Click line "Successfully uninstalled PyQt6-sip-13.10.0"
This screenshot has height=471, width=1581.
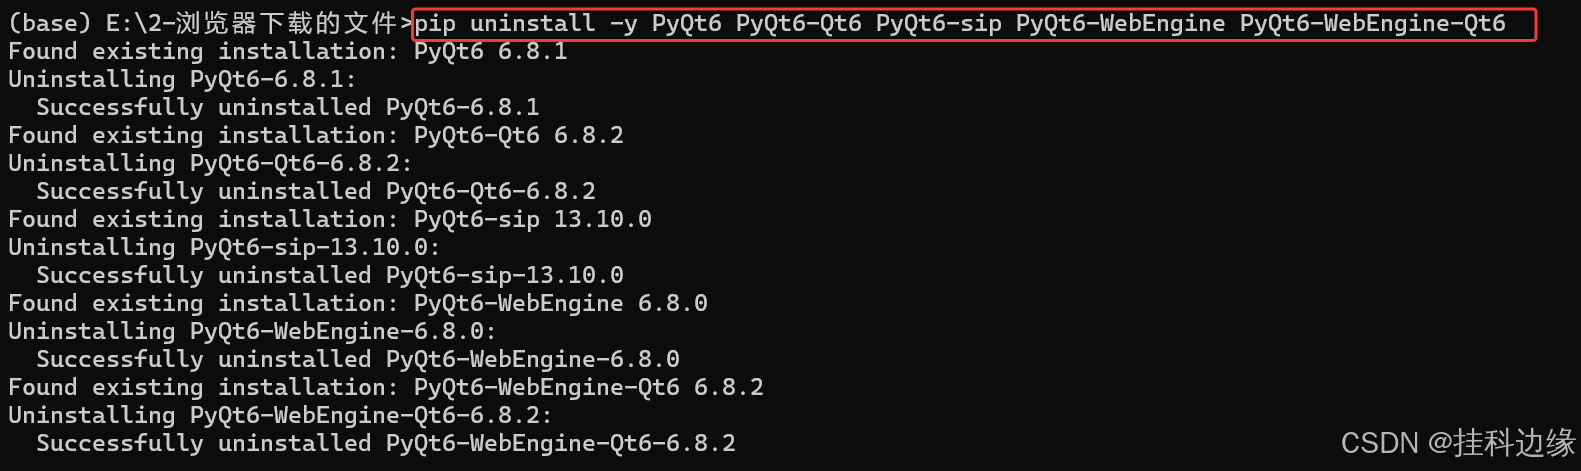coord(330,275)
